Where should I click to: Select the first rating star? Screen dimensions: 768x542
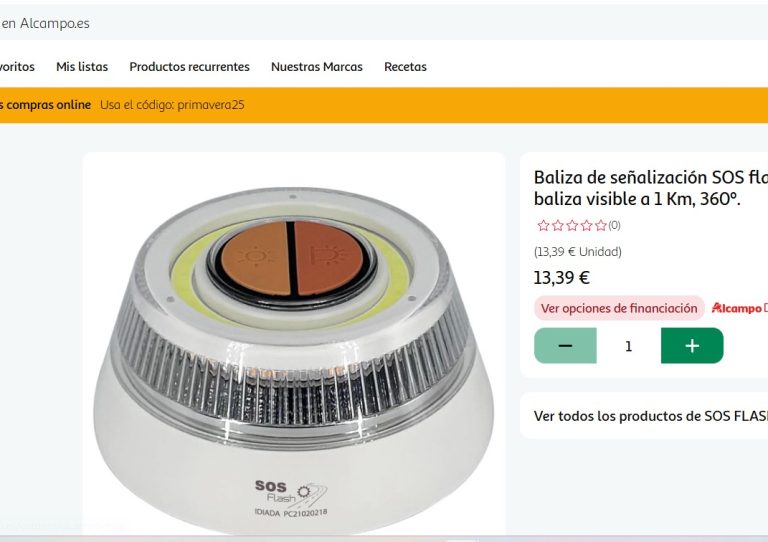point(543,225)
